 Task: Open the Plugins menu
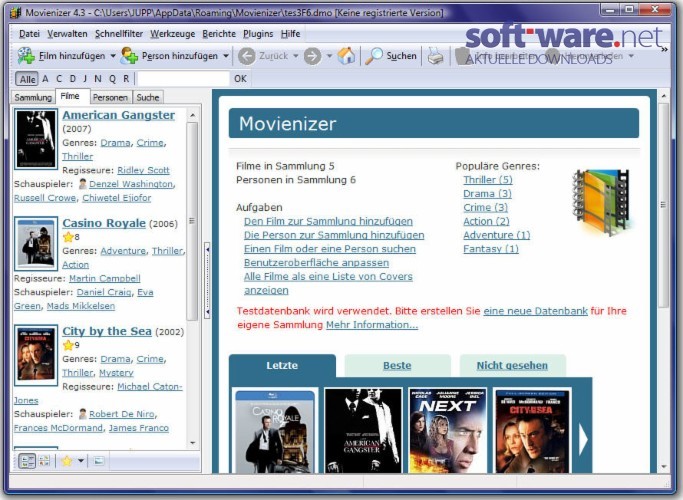(x=258, y=34)
